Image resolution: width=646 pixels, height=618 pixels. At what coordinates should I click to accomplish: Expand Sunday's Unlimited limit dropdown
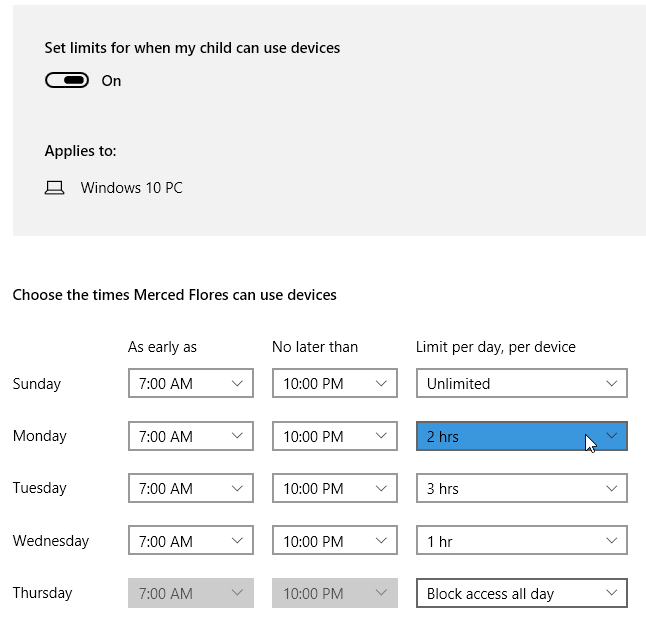[x=521, y=383]
